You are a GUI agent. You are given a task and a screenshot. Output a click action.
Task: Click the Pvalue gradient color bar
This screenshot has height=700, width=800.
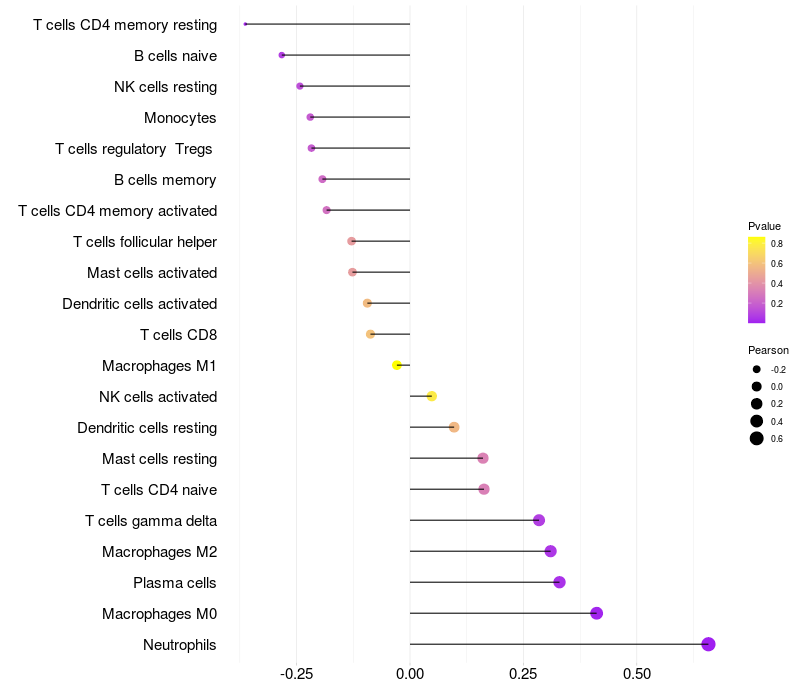click(x=757, y=280)
